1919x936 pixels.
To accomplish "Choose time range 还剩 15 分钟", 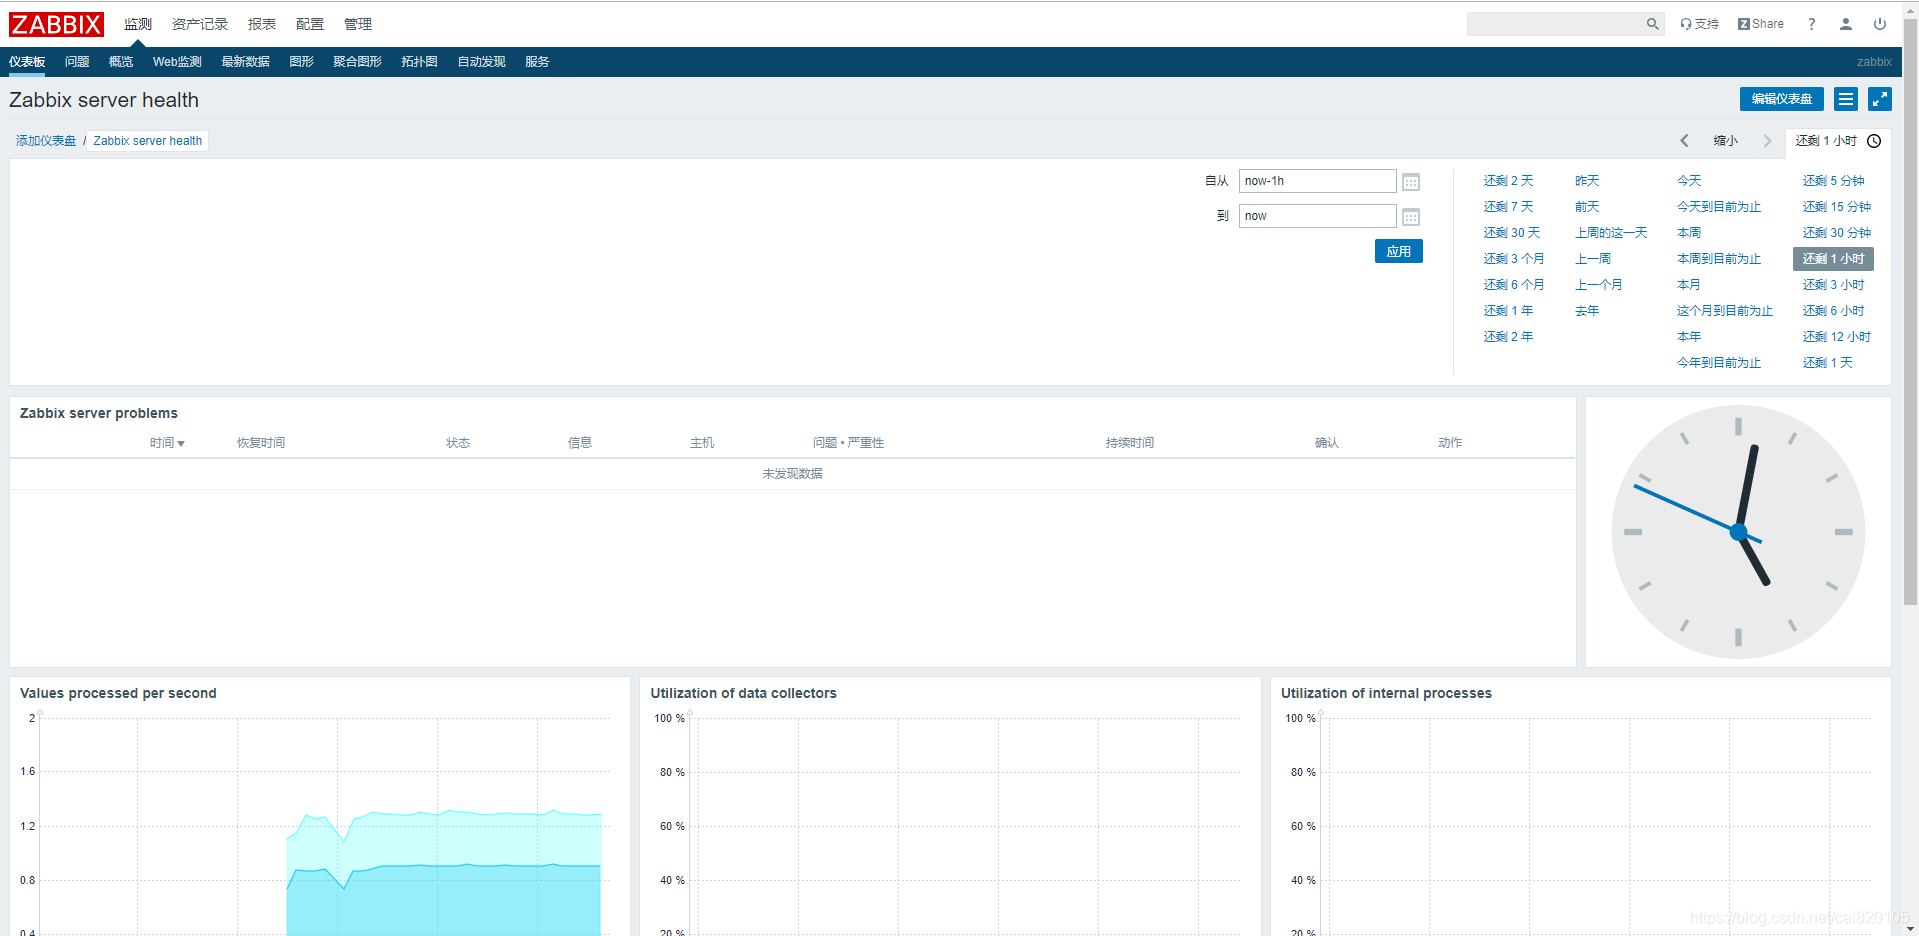I will (x=1837, y=207).
